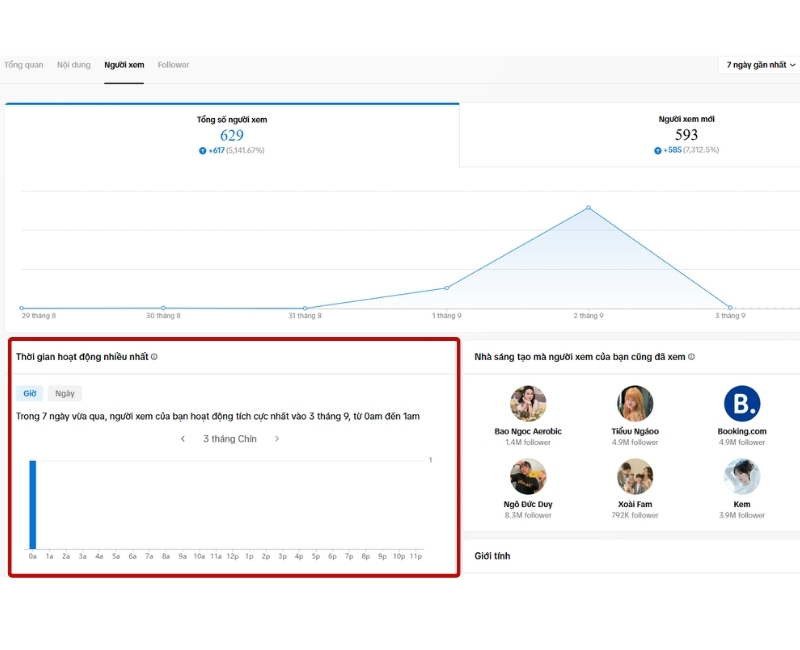Toggle the Giờ view
The height and width of the screenshot is (650, 800).
[30, 393]
